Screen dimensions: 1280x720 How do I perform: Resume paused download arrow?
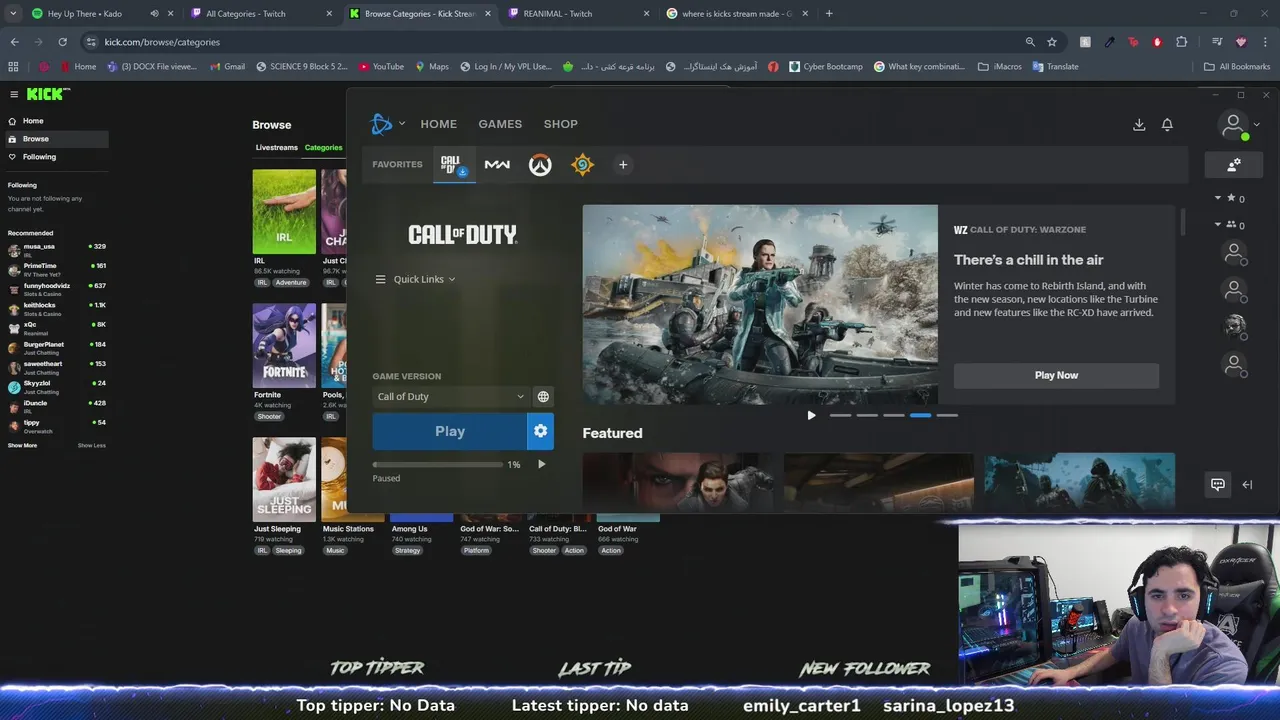tap(542, 464)
